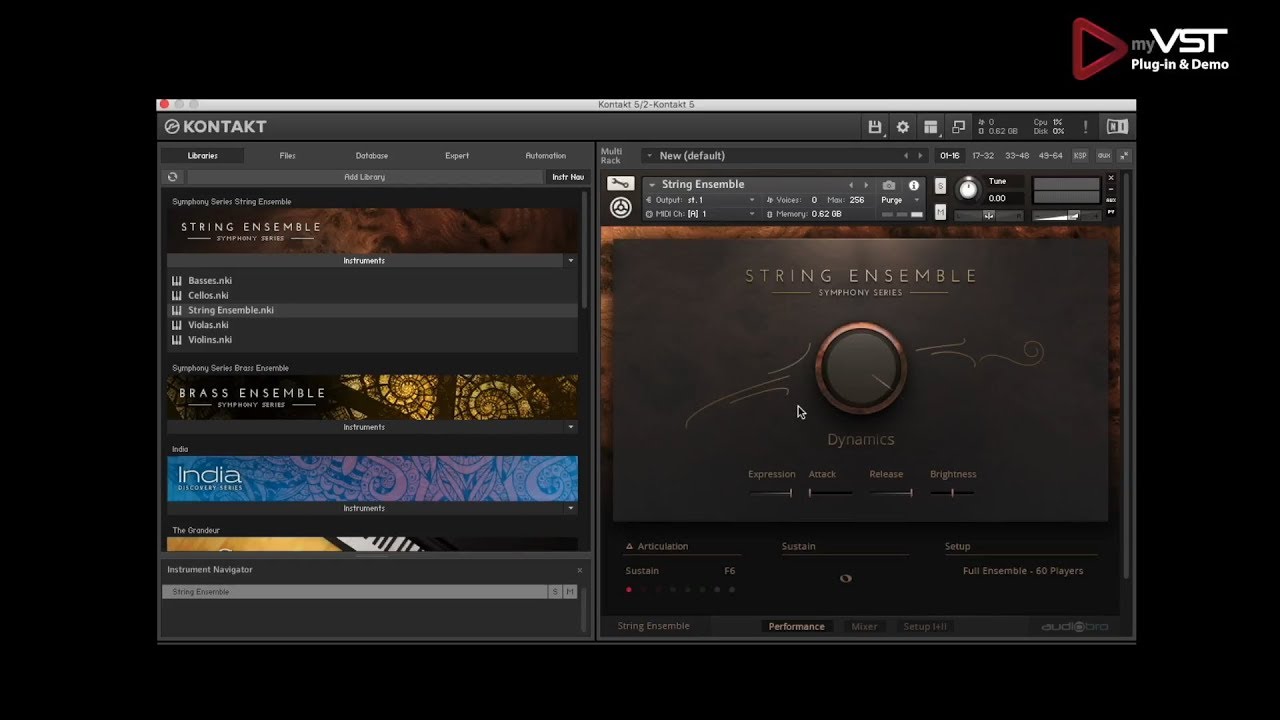The width and height of the screenshot is (1280, 720).
Task: Switch to Libraries tab
Action: pos(202,156)
